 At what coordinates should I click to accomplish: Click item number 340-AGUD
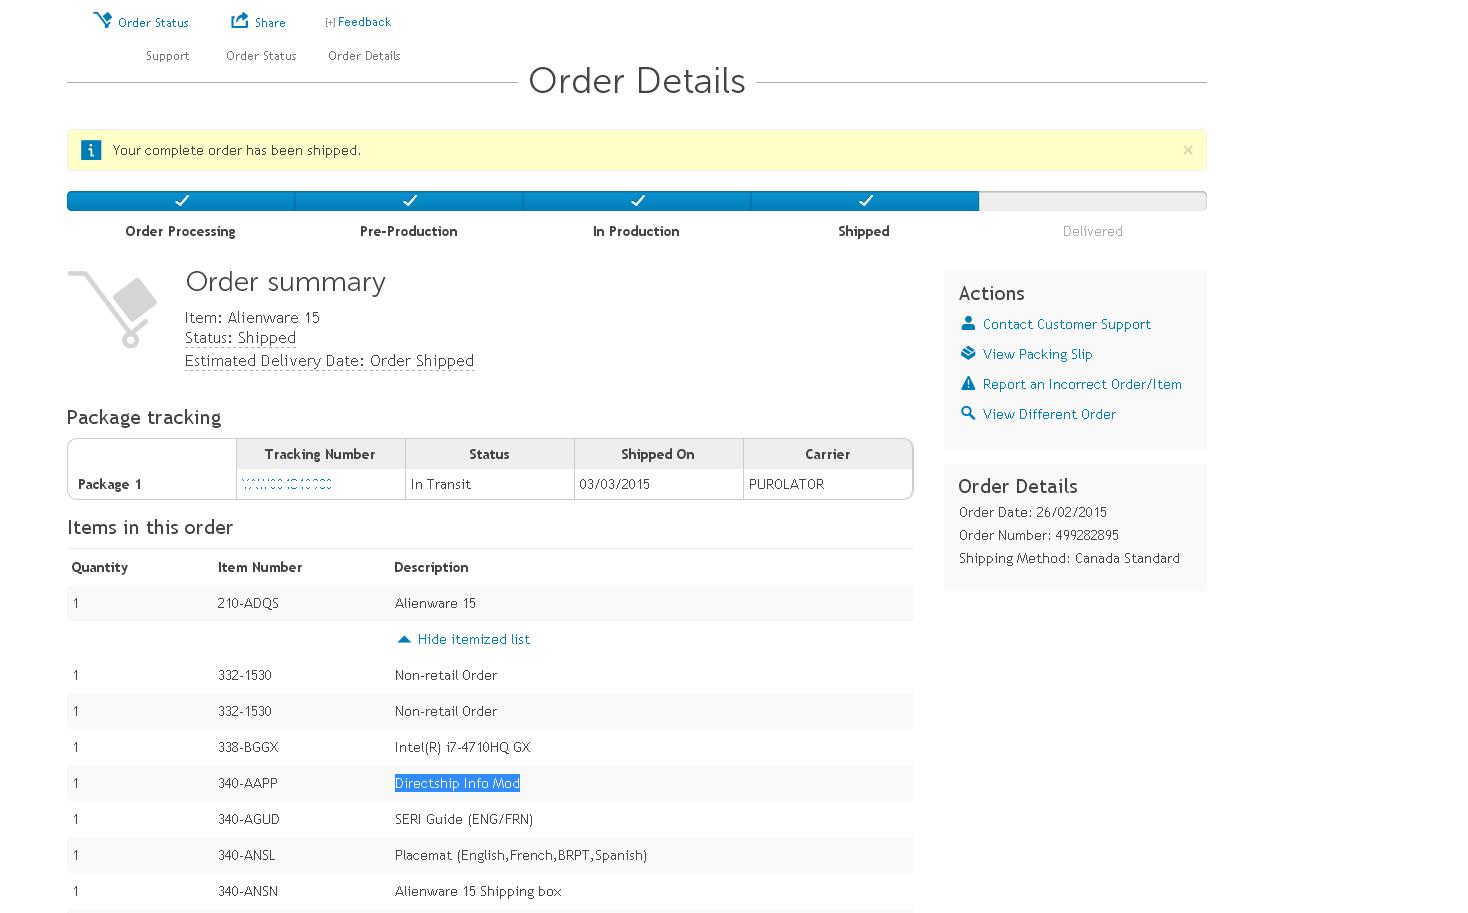coord(249,819)
